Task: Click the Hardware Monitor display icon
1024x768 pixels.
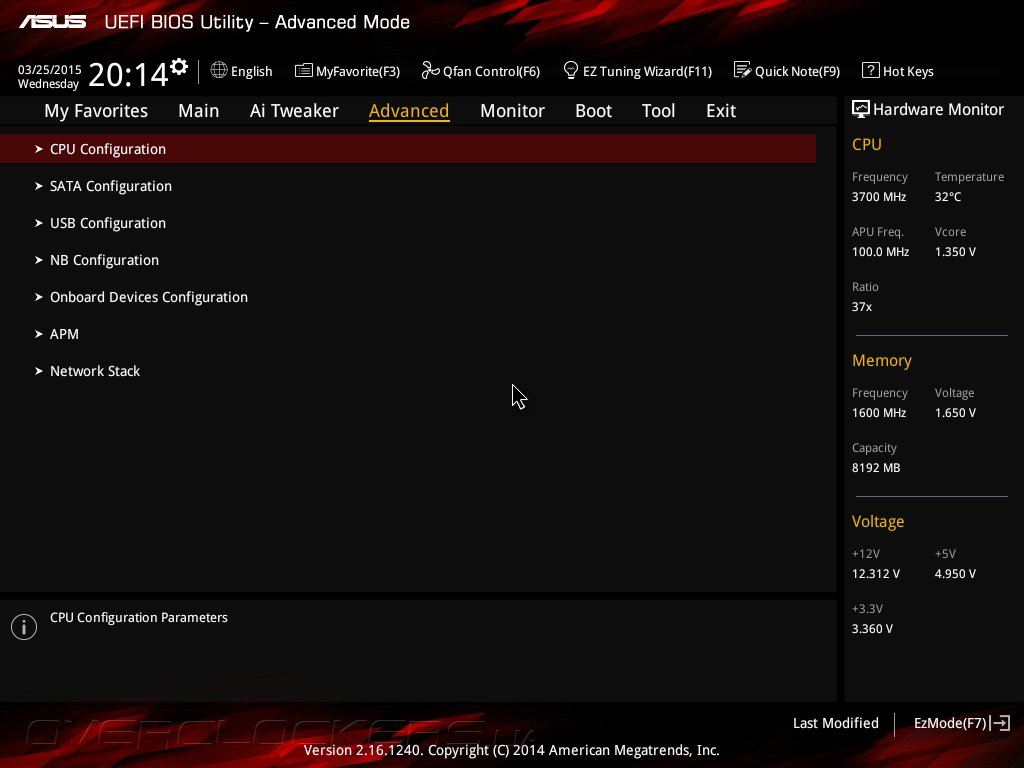Action: (861, 109)
